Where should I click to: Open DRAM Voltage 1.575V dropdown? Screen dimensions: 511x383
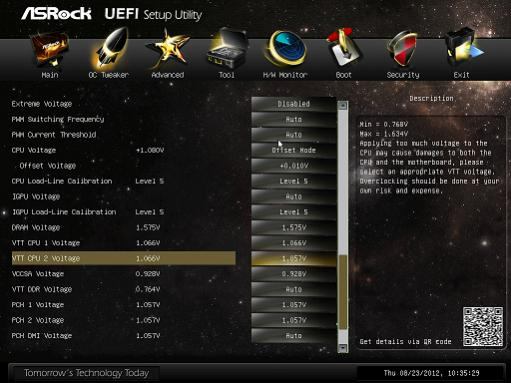point(294,227)
